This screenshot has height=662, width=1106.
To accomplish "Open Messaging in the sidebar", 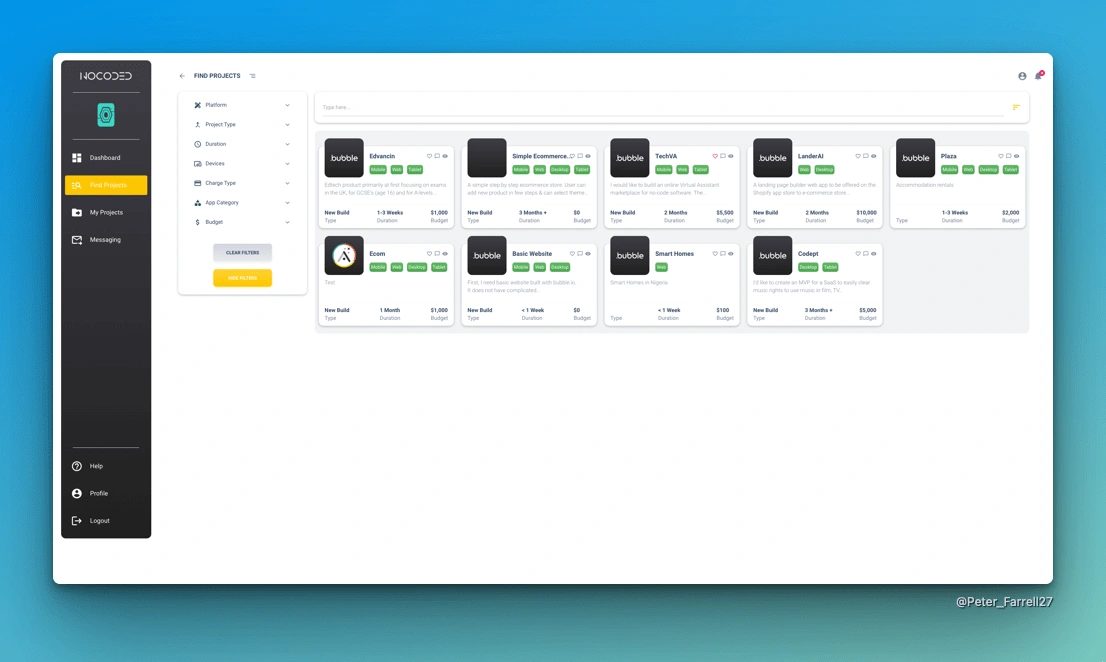I will (106, 240).
